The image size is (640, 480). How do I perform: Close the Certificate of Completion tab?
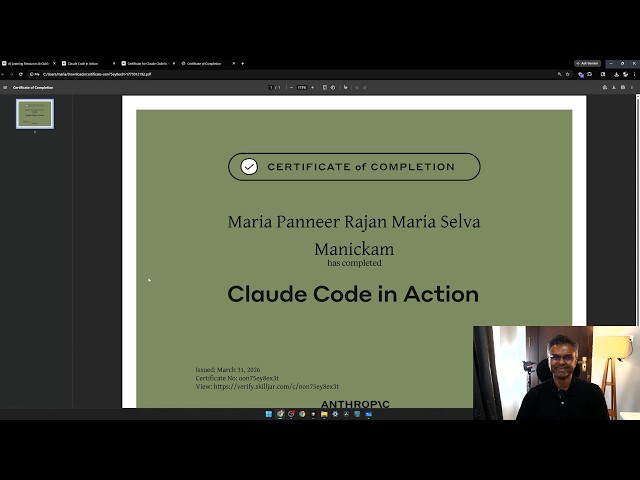pyautogui.click(x=233, y=63)
